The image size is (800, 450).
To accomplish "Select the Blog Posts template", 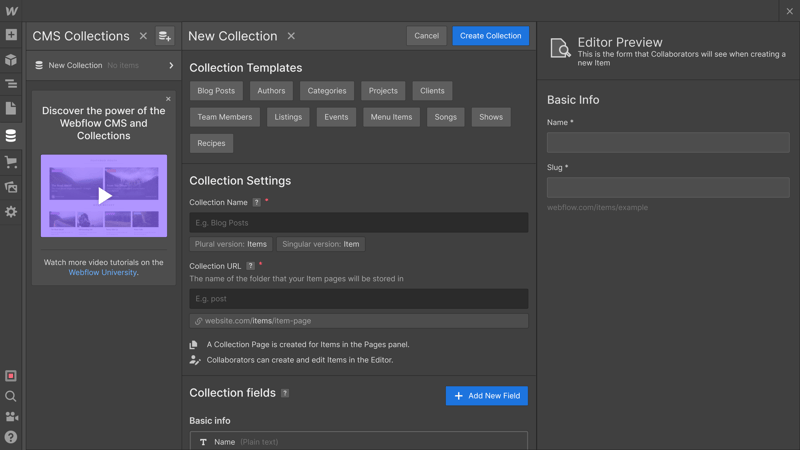I will pos(216,91).
